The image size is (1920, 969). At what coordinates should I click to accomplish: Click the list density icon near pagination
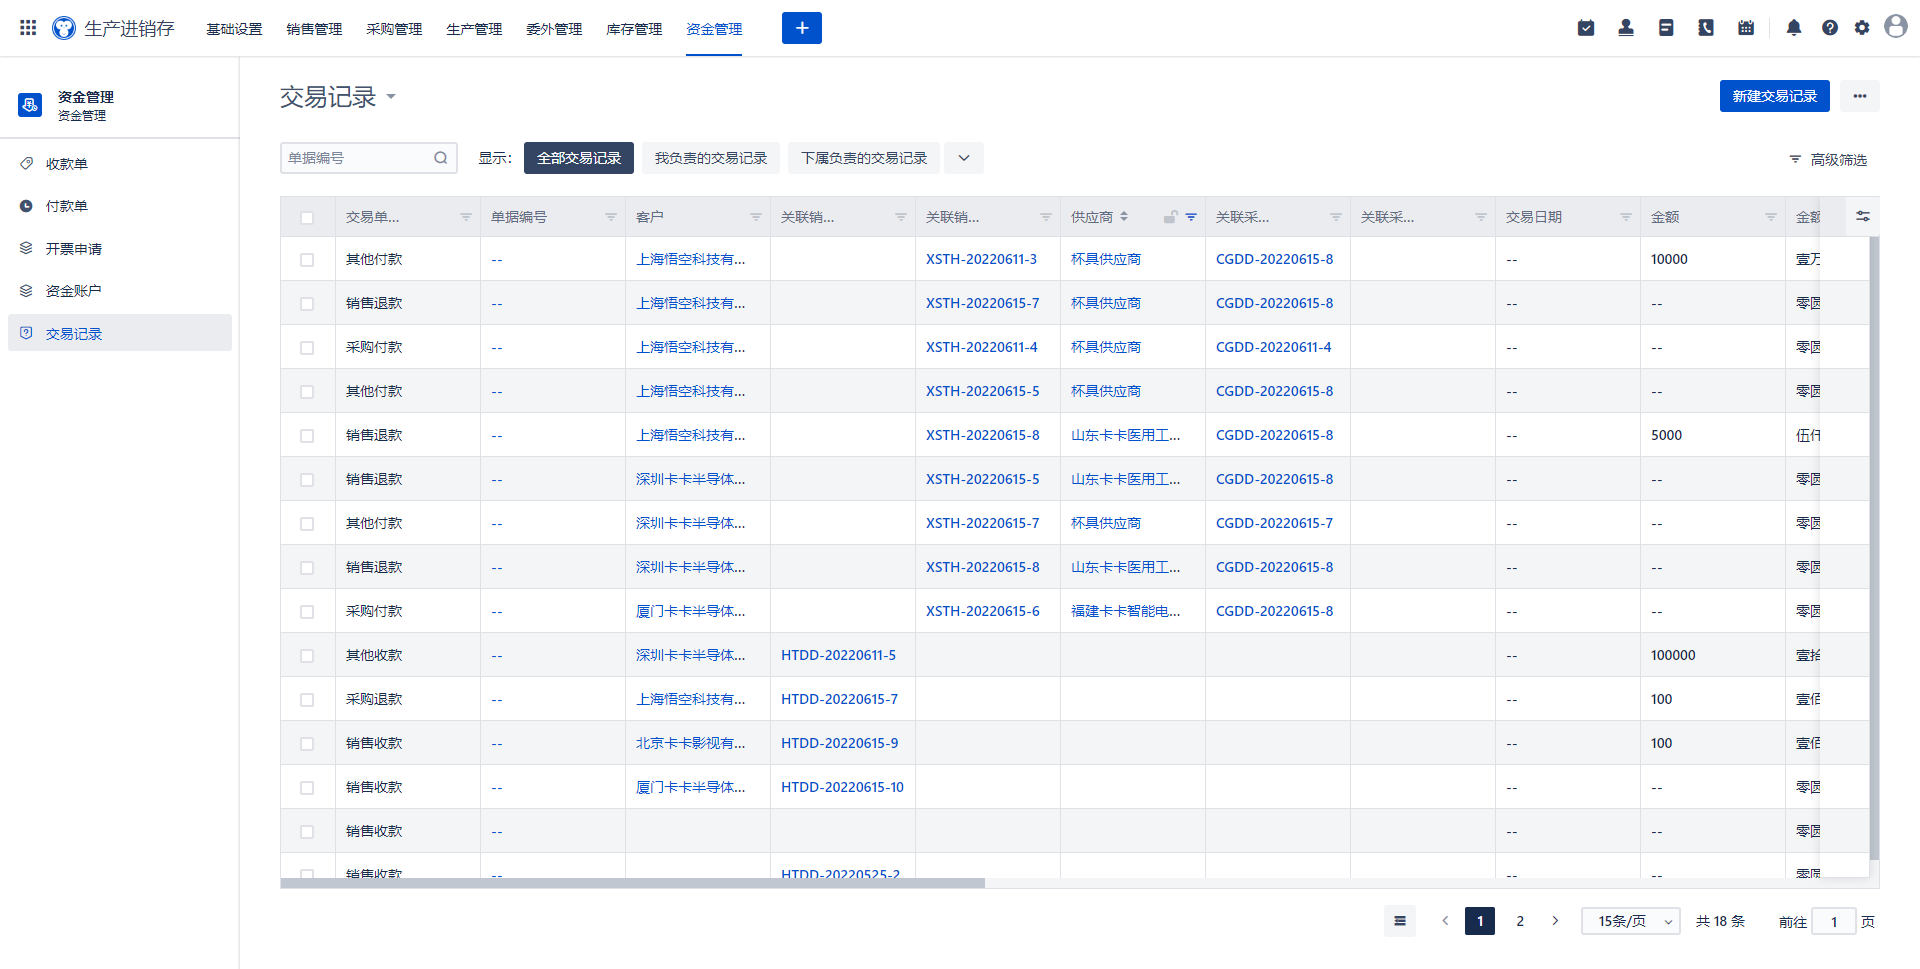[x=1400, y=921]
